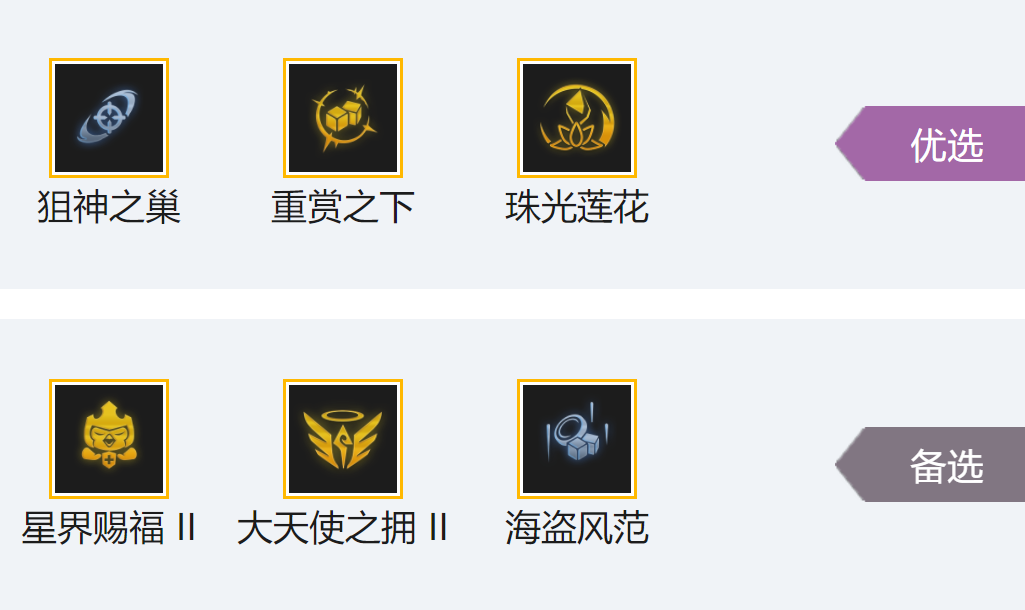Select the purple 优选 tag
Screen dimensions: 1025x610
930,143
